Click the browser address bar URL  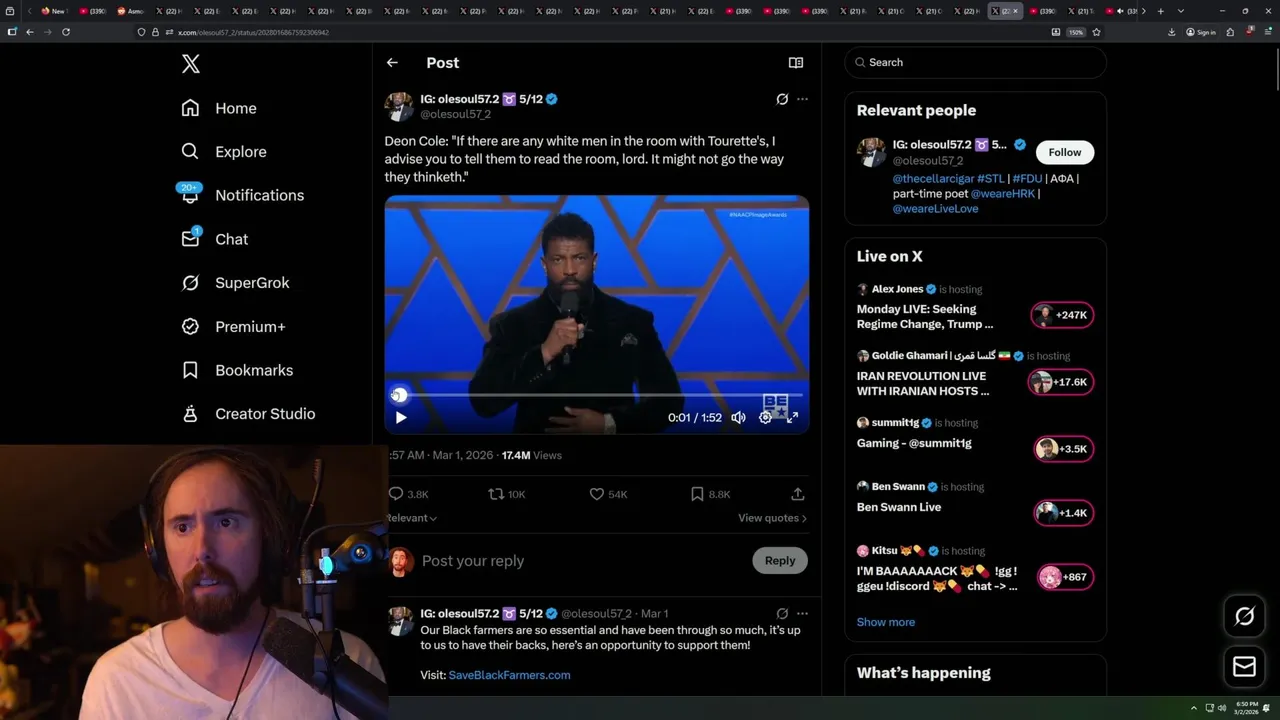[x=253, y=32]
